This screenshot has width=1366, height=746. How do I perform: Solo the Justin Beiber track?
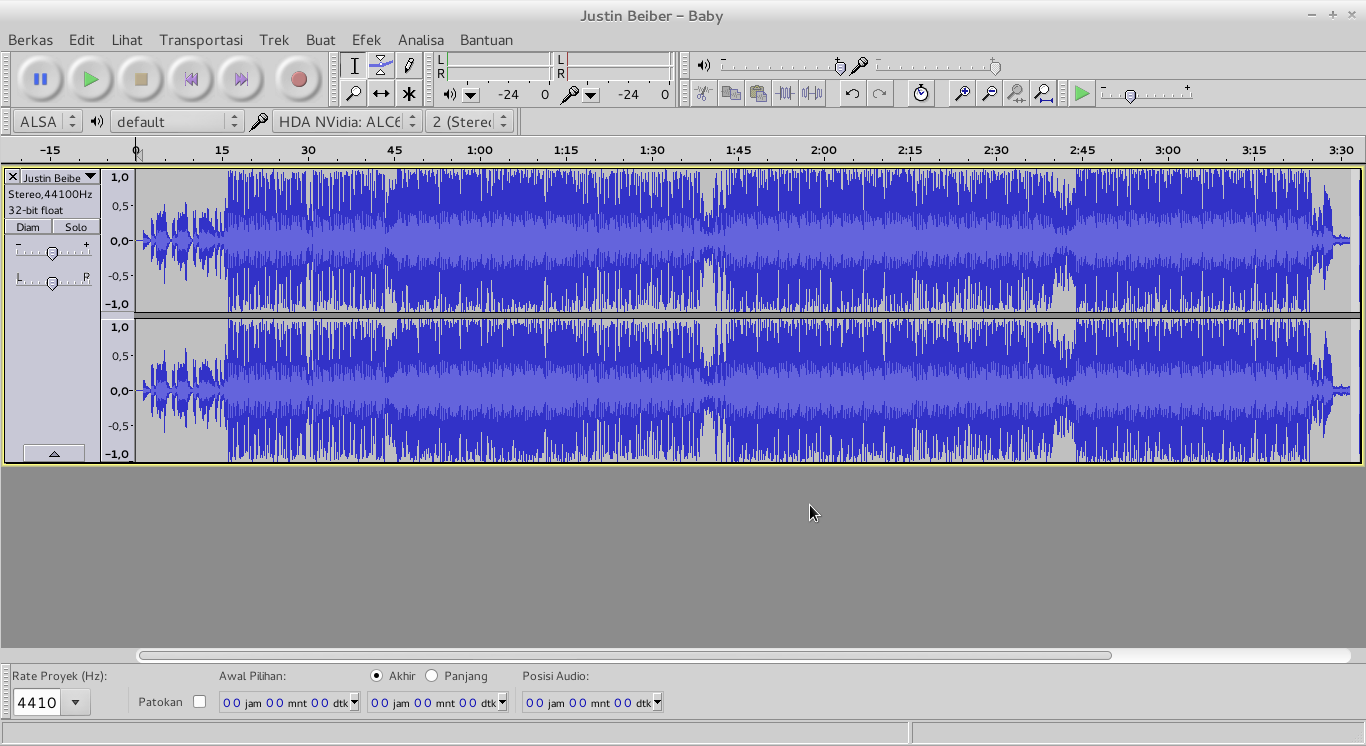click(x=76, y=227)
